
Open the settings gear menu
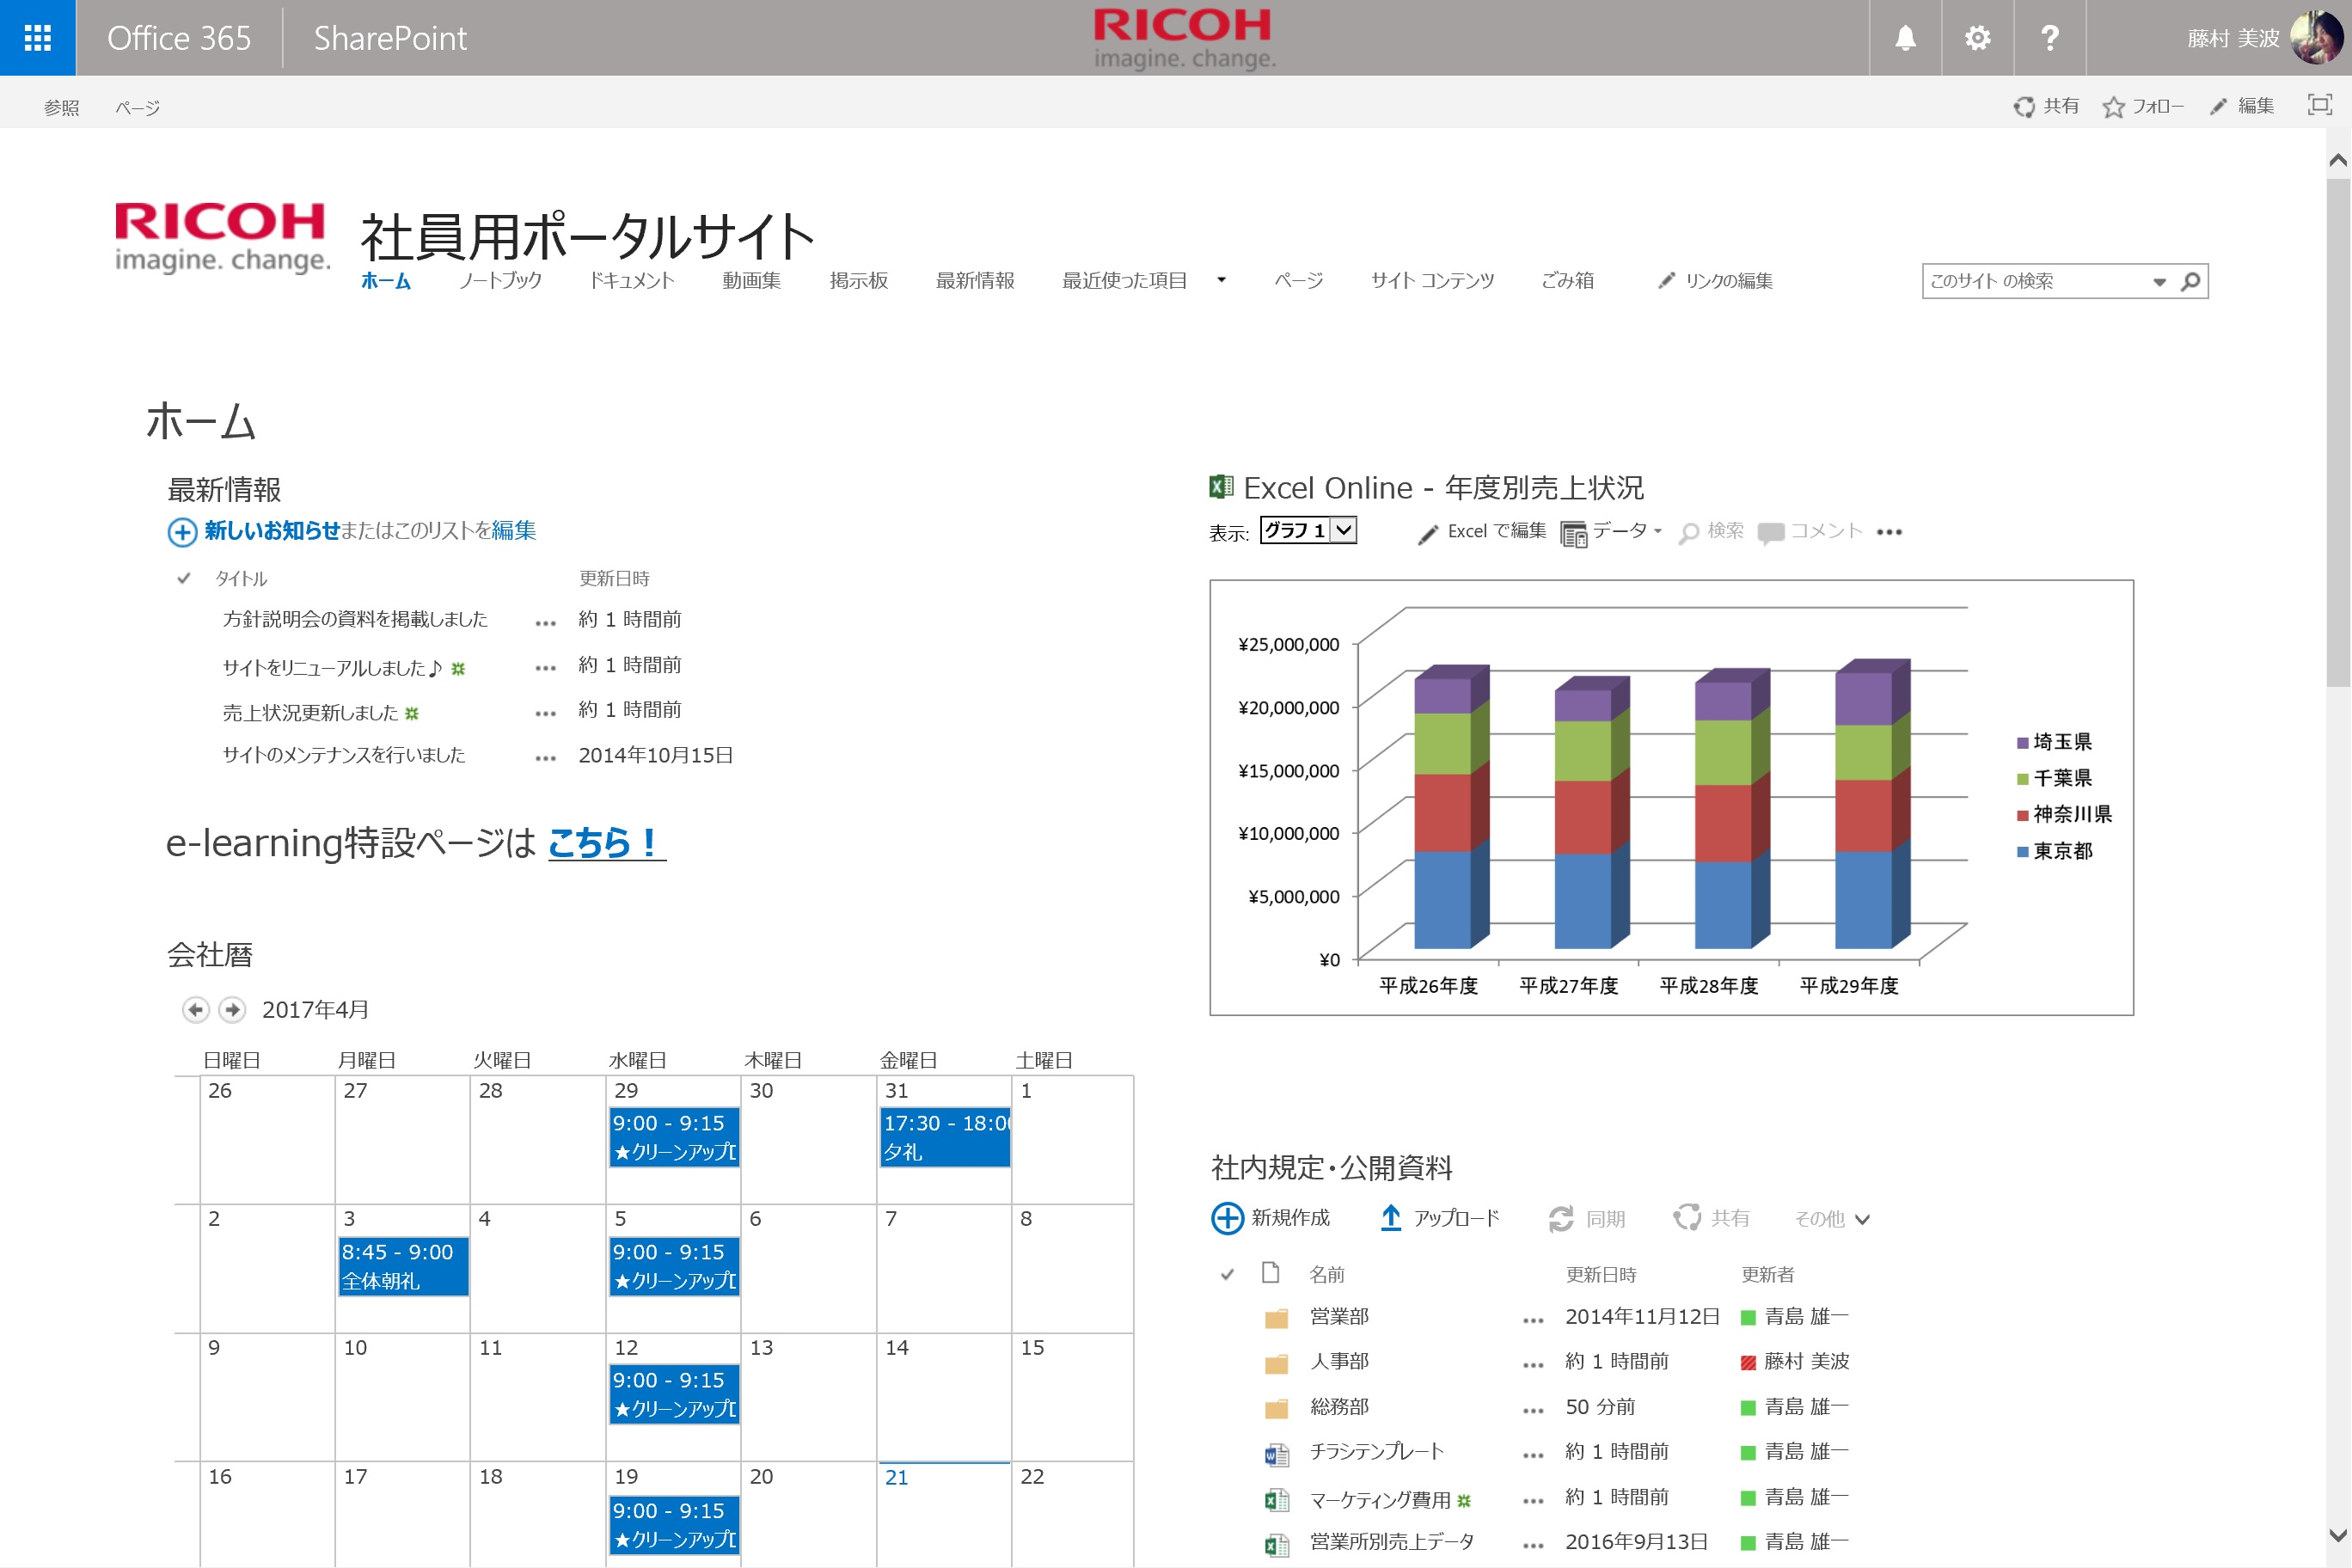[1977, 38]
